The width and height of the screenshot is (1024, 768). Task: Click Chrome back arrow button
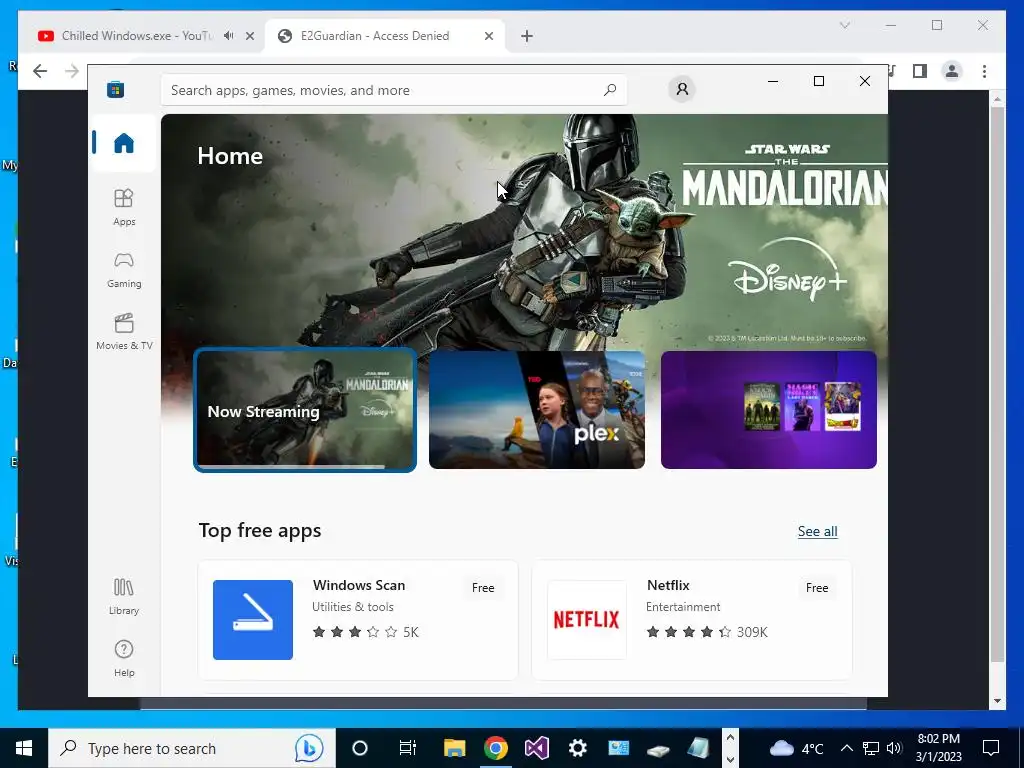(x=40, y=71)
